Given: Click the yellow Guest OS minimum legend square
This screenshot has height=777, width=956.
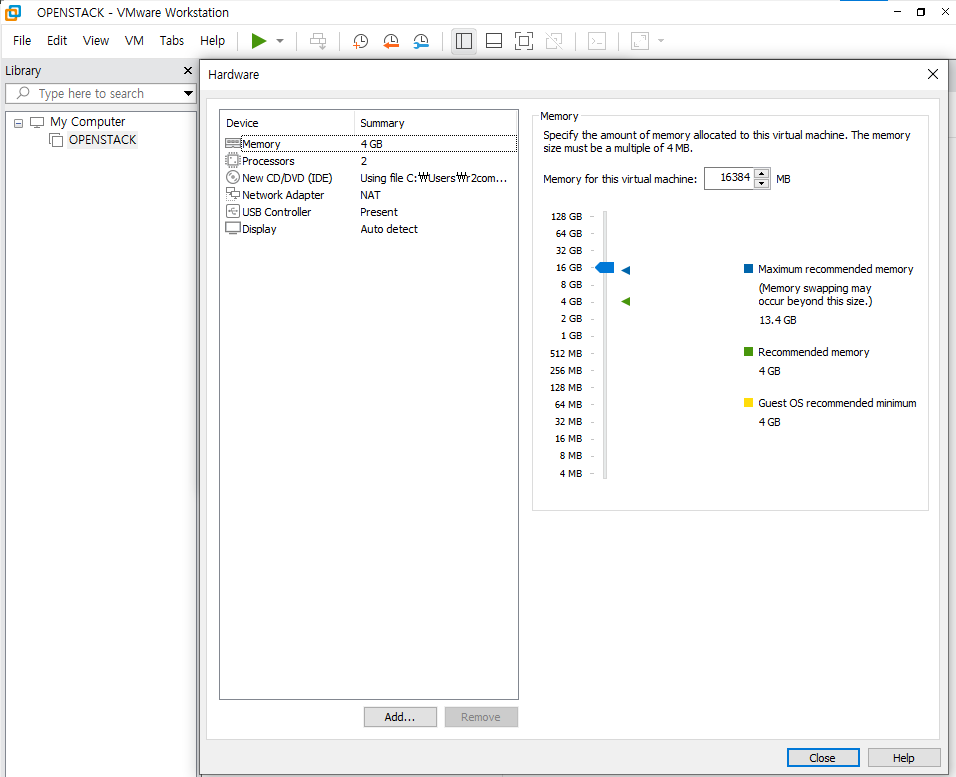Looking at the screenshot, I should click(x=748, y=403).
